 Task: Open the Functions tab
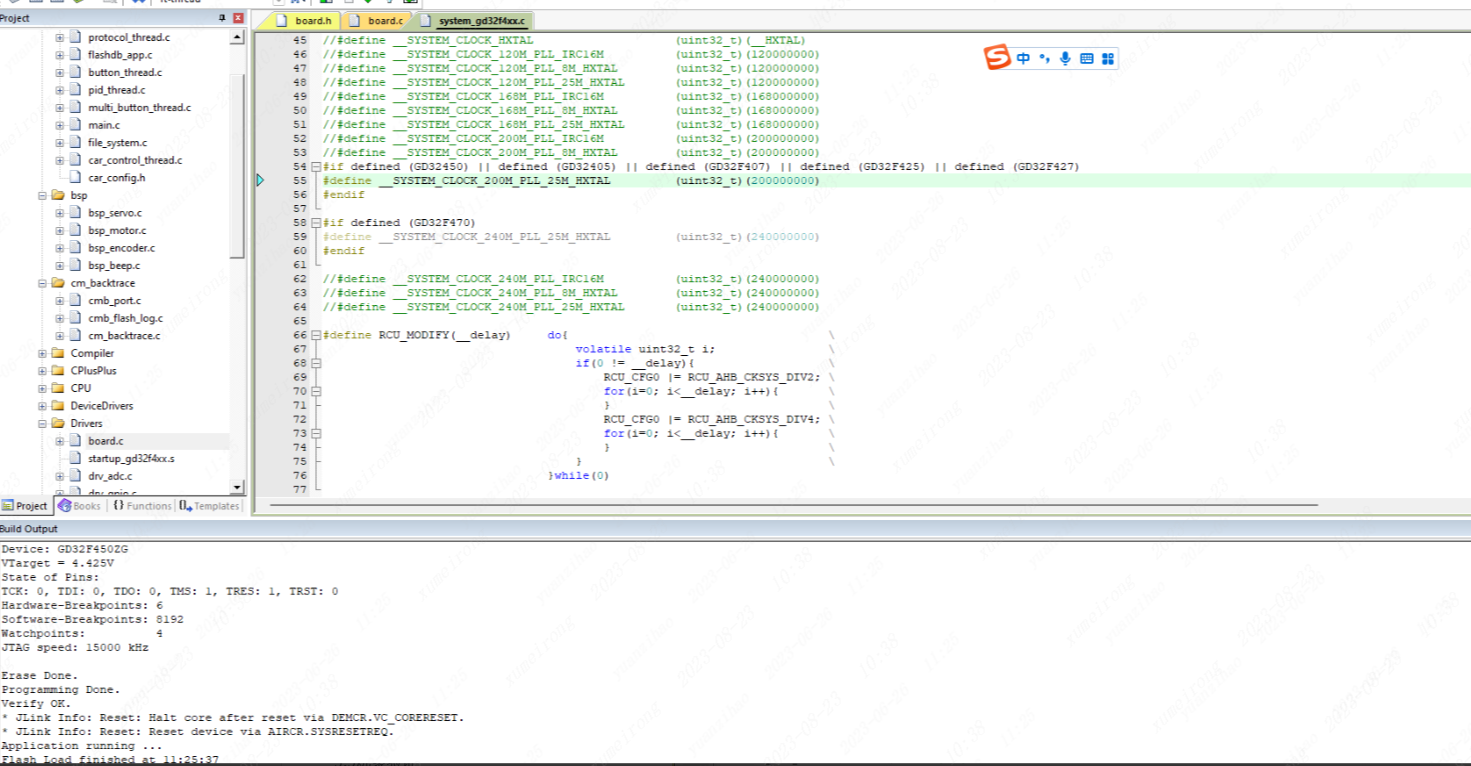point(142,506)
